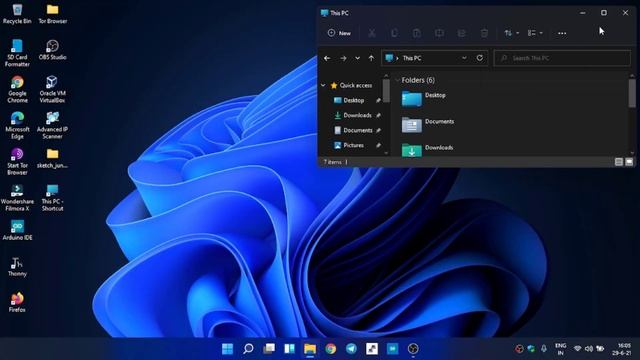This screenshot has width=640, height=360.
Task: Select the Google Chrome desktop icon
Action: (17, 89)
